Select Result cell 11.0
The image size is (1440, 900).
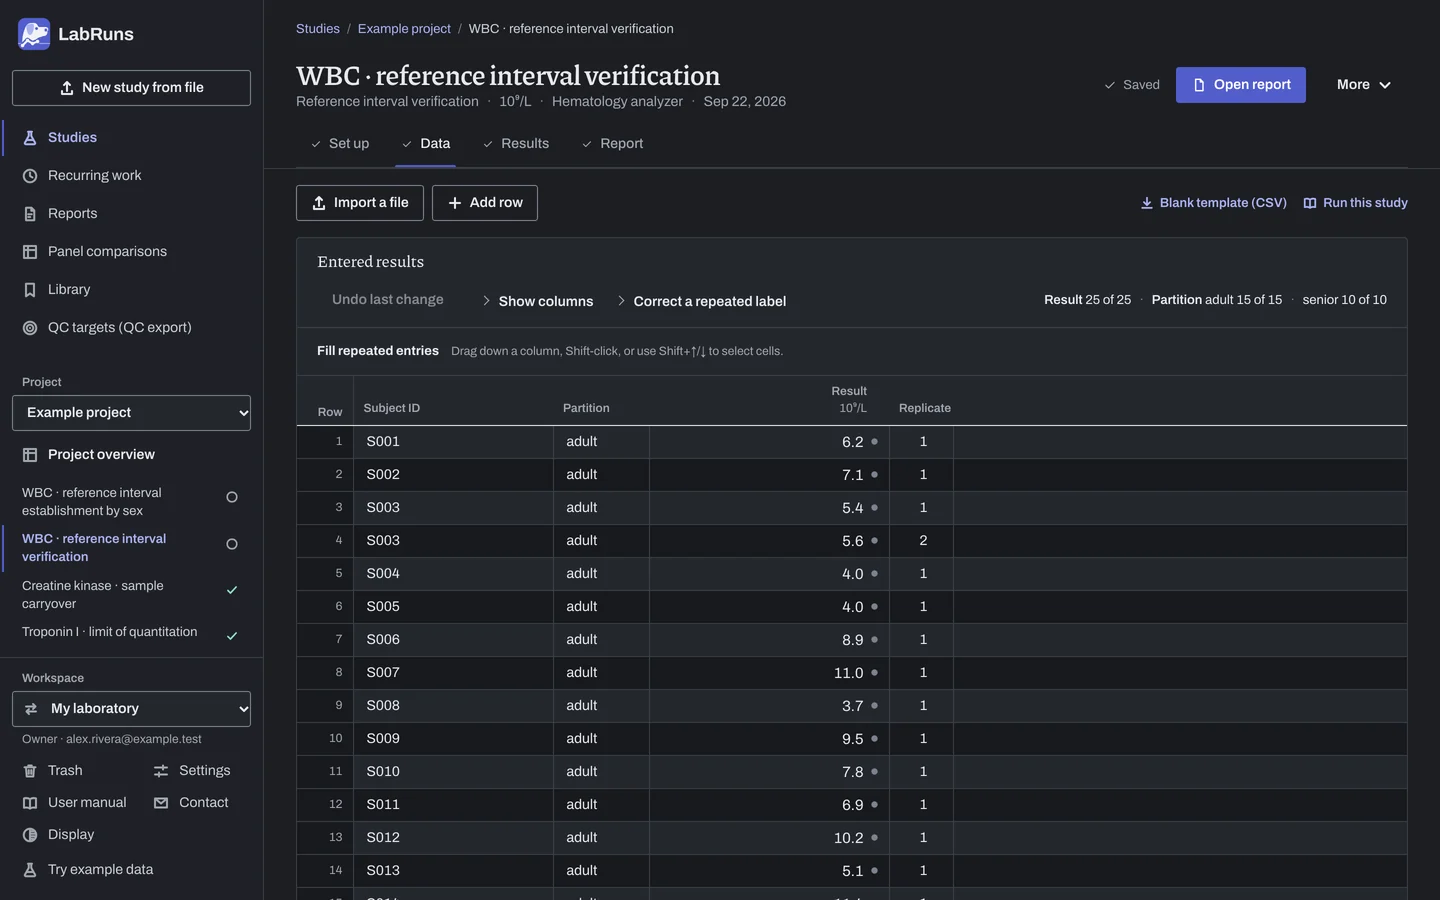click(x=769, y=673)
